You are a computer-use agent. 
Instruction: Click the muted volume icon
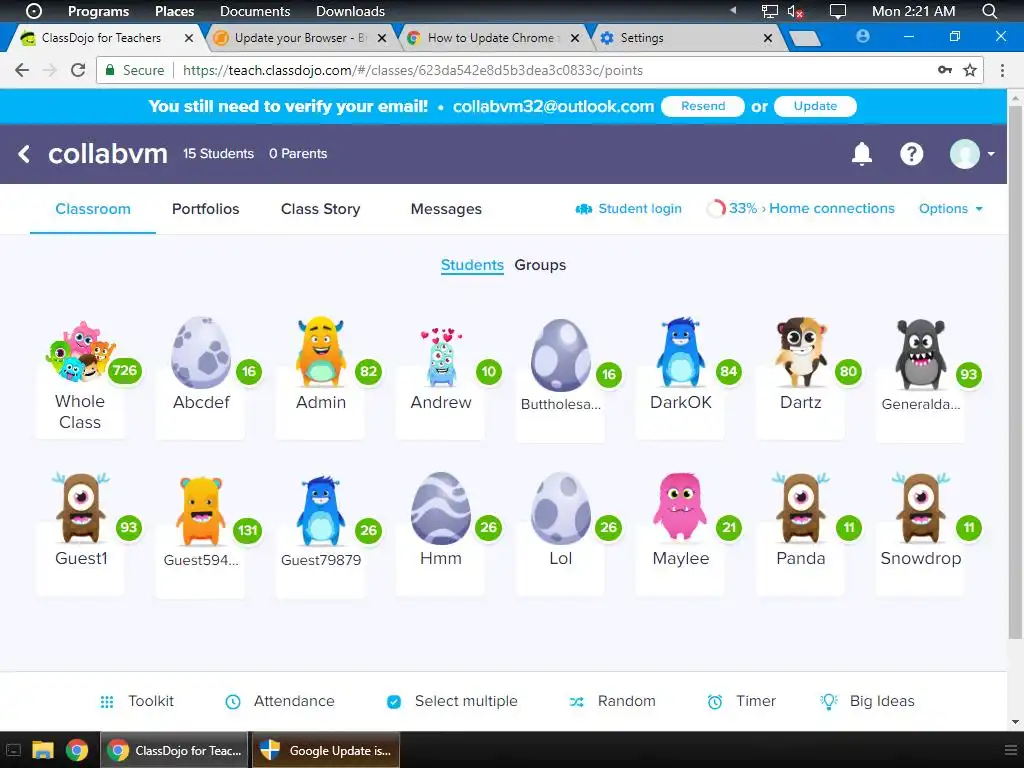tap(795, 11)
